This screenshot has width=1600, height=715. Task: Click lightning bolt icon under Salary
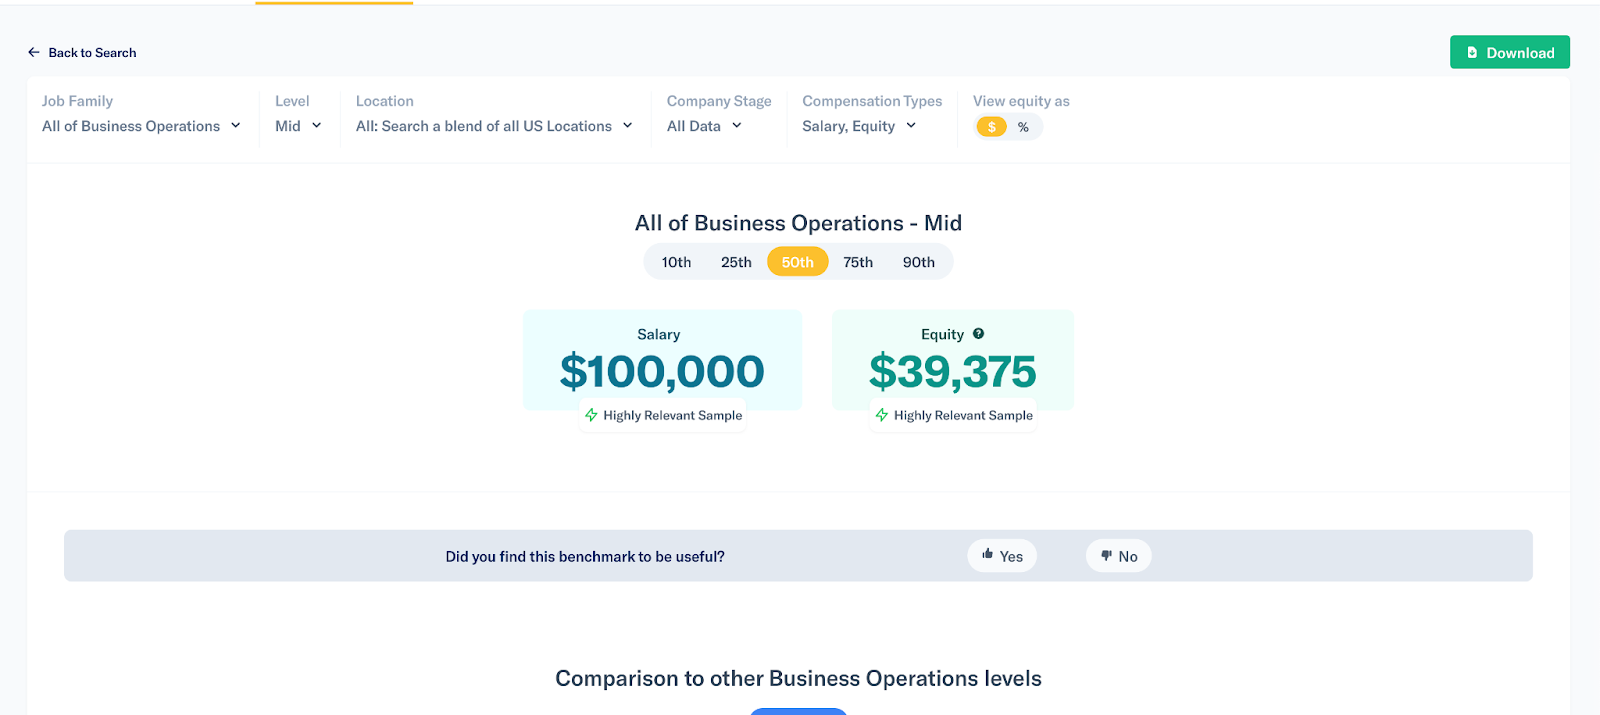coord(591,415)
